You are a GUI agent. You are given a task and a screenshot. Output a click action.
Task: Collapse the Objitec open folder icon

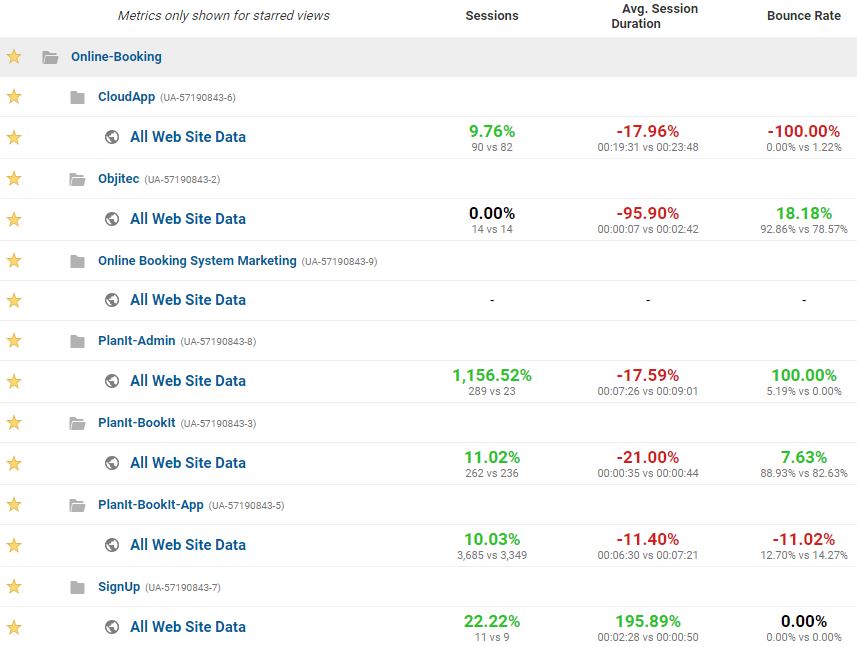pos(77,179)
